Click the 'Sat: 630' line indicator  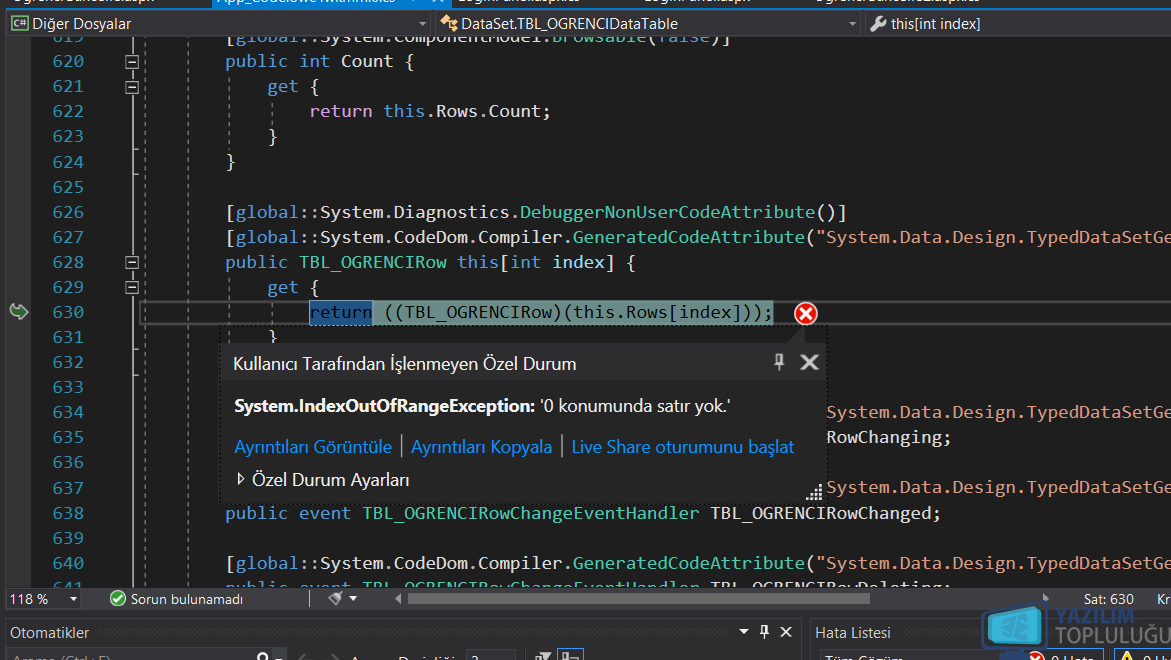pyautogui.click(x=1108, y=599)
